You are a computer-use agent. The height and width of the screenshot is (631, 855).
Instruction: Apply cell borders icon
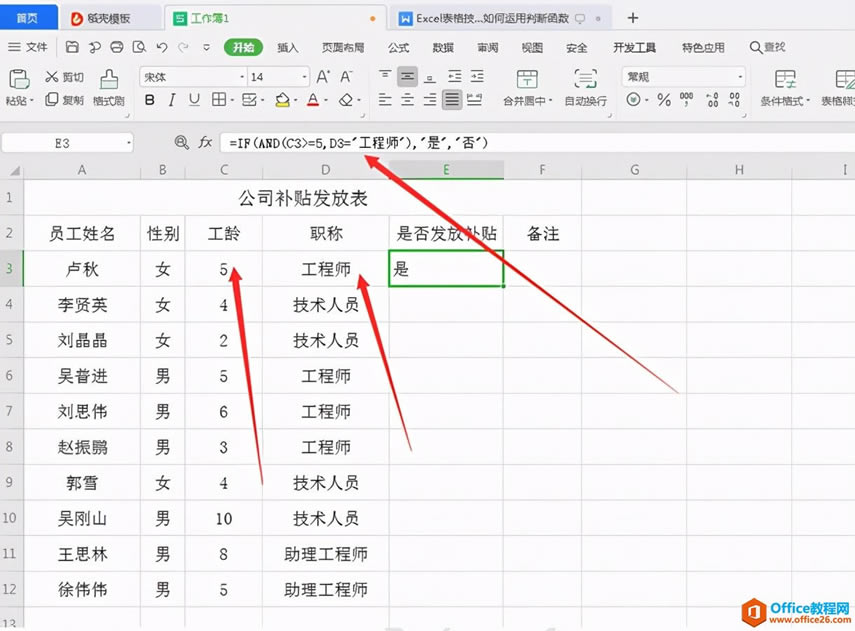click(x=219, y=100)
